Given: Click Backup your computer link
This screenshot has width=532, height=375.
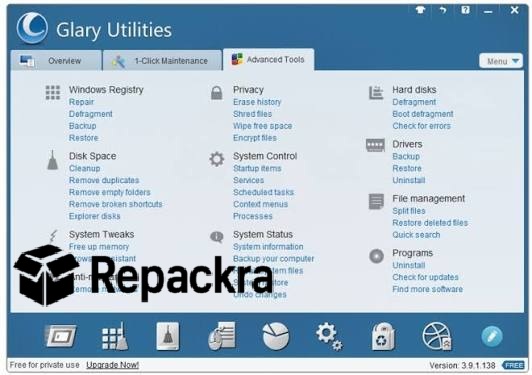Looking at the screenshot, I should click(x=273, y=259).
